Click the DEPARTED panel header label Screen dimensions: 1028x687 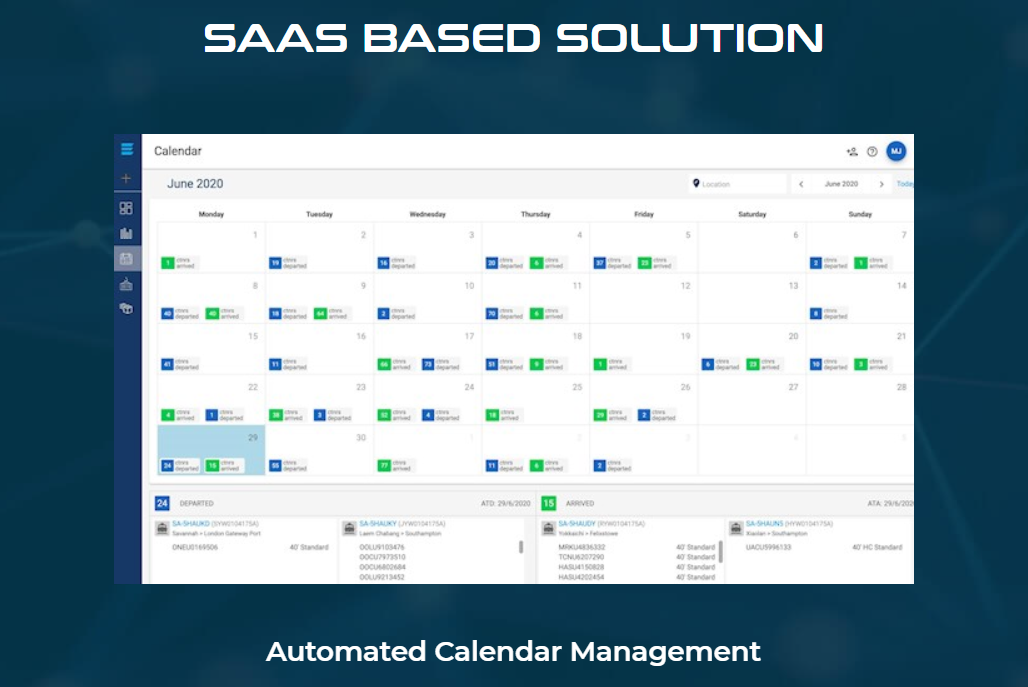pos(197,503)
